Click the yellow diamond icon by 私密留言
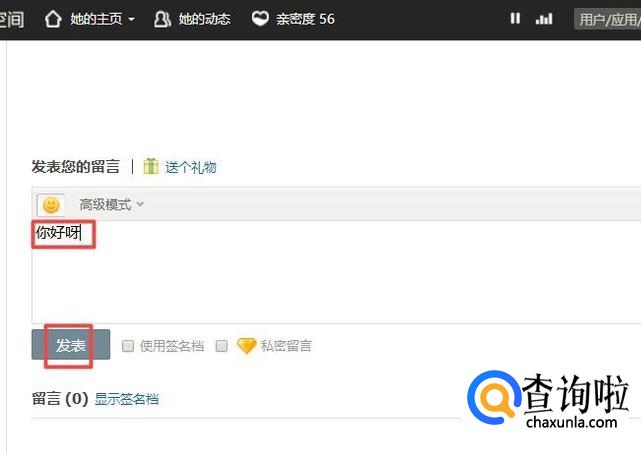 [247, 345]
